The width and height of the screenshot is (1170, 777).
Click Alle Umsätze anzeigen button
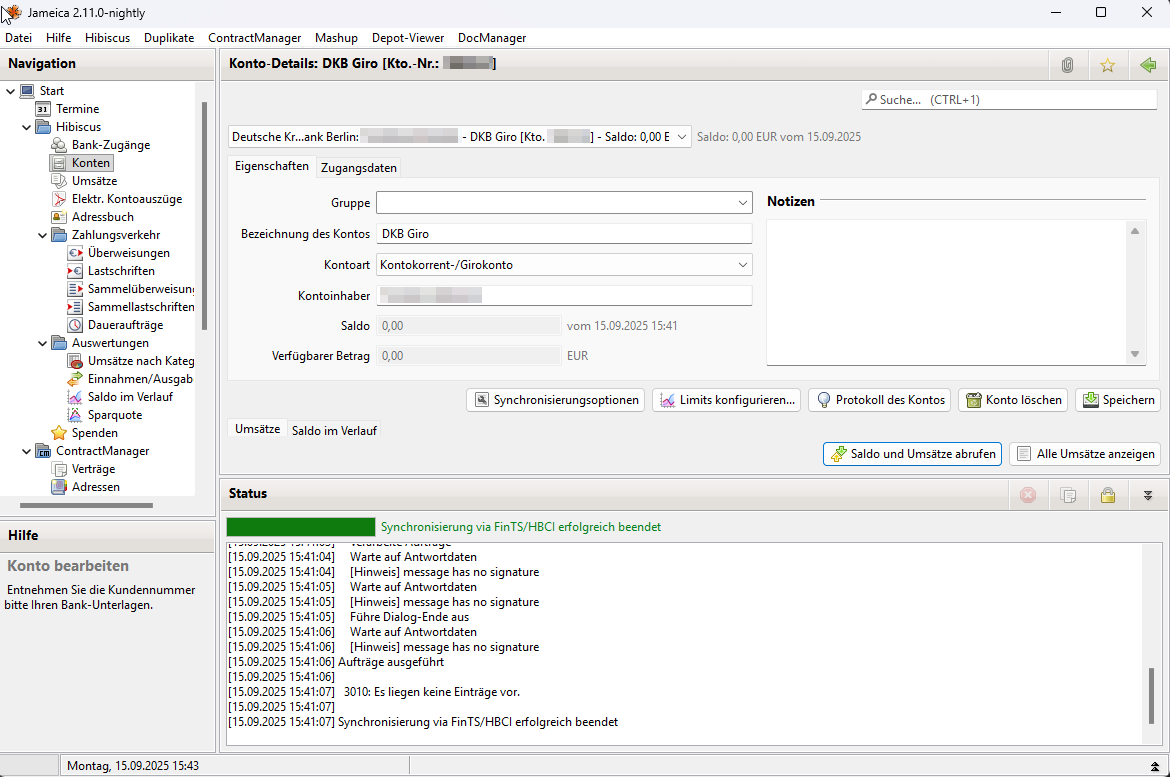coord(1085,454)
